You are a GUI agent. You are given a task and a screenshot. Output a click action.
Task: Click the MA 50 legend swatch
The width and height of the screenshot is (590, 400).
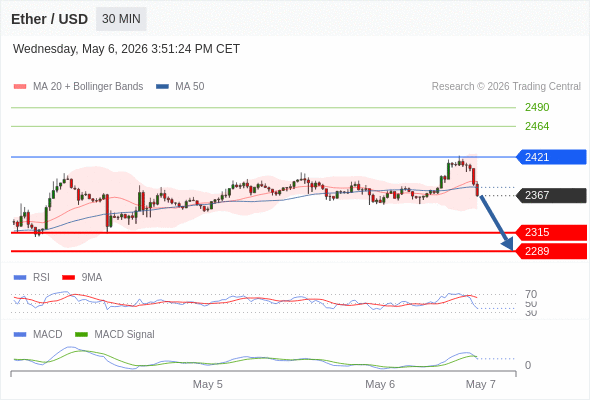(162, 87)
